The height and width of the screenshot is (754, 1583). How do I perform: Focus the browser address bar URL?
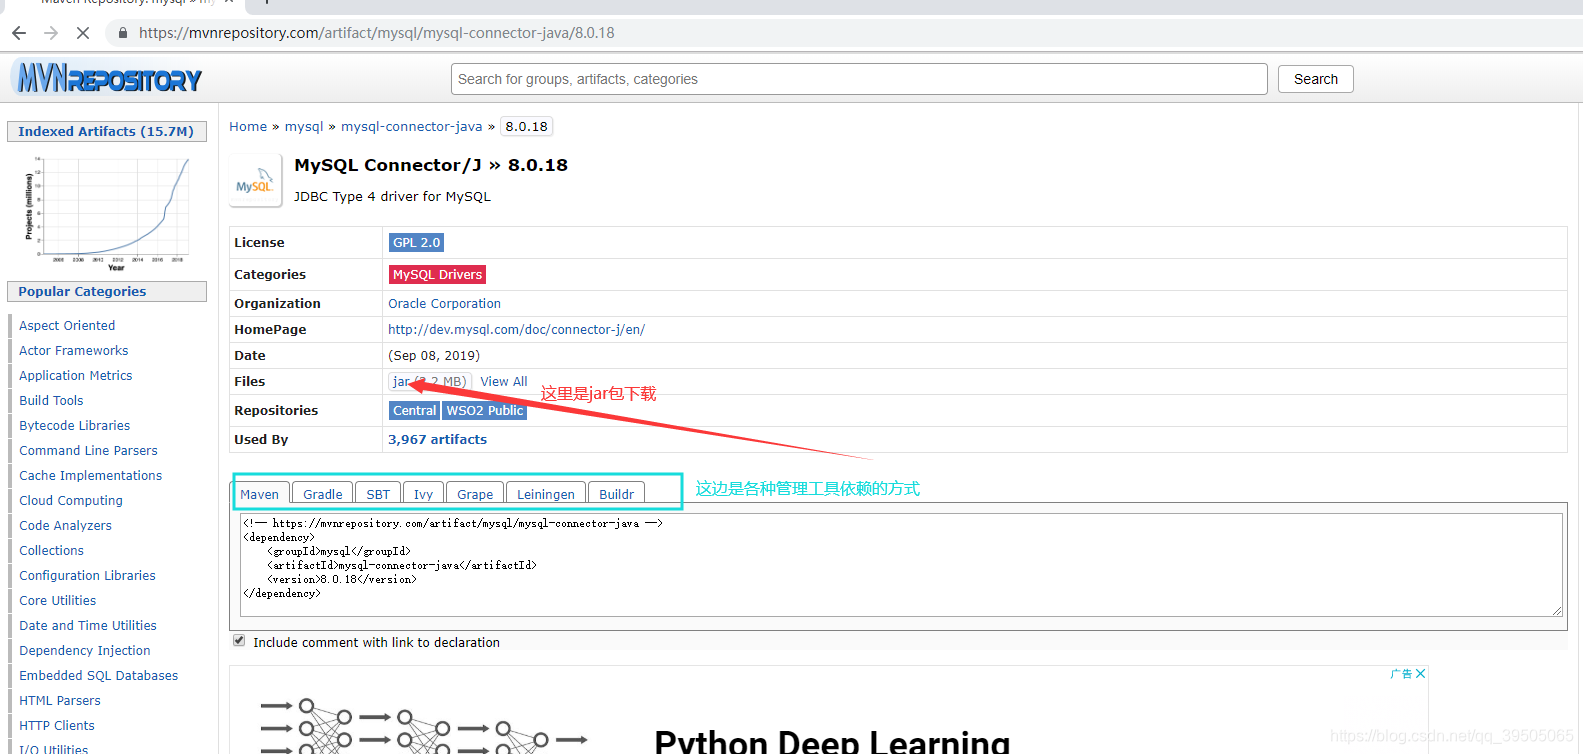coord(377,33)
